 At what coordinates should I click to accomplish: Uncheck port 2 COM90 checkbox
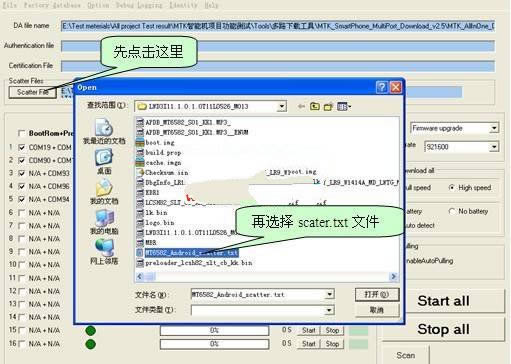[x=22, y=160]
